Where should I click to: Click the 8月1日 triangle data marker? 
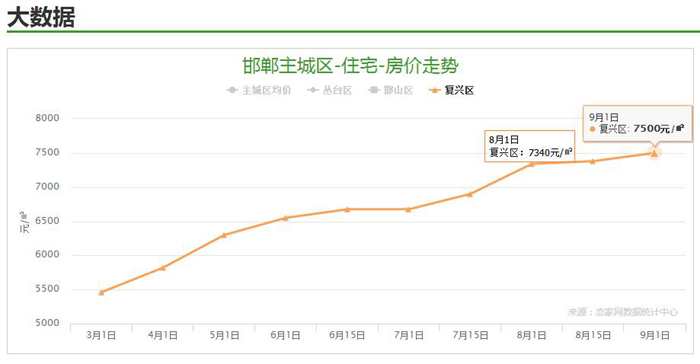tap(532, 164)
